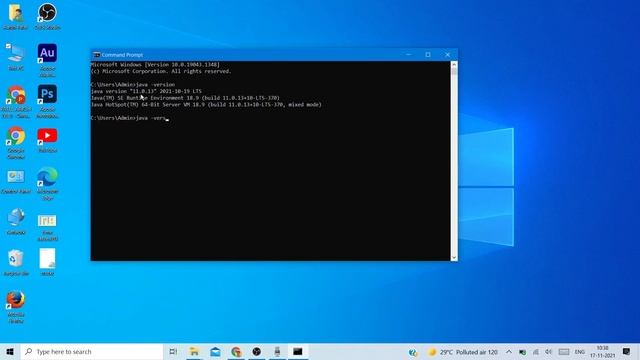Click the Java HotSpot 64-Bit Server VM line

pyautogui.click(x=206, y=104)
